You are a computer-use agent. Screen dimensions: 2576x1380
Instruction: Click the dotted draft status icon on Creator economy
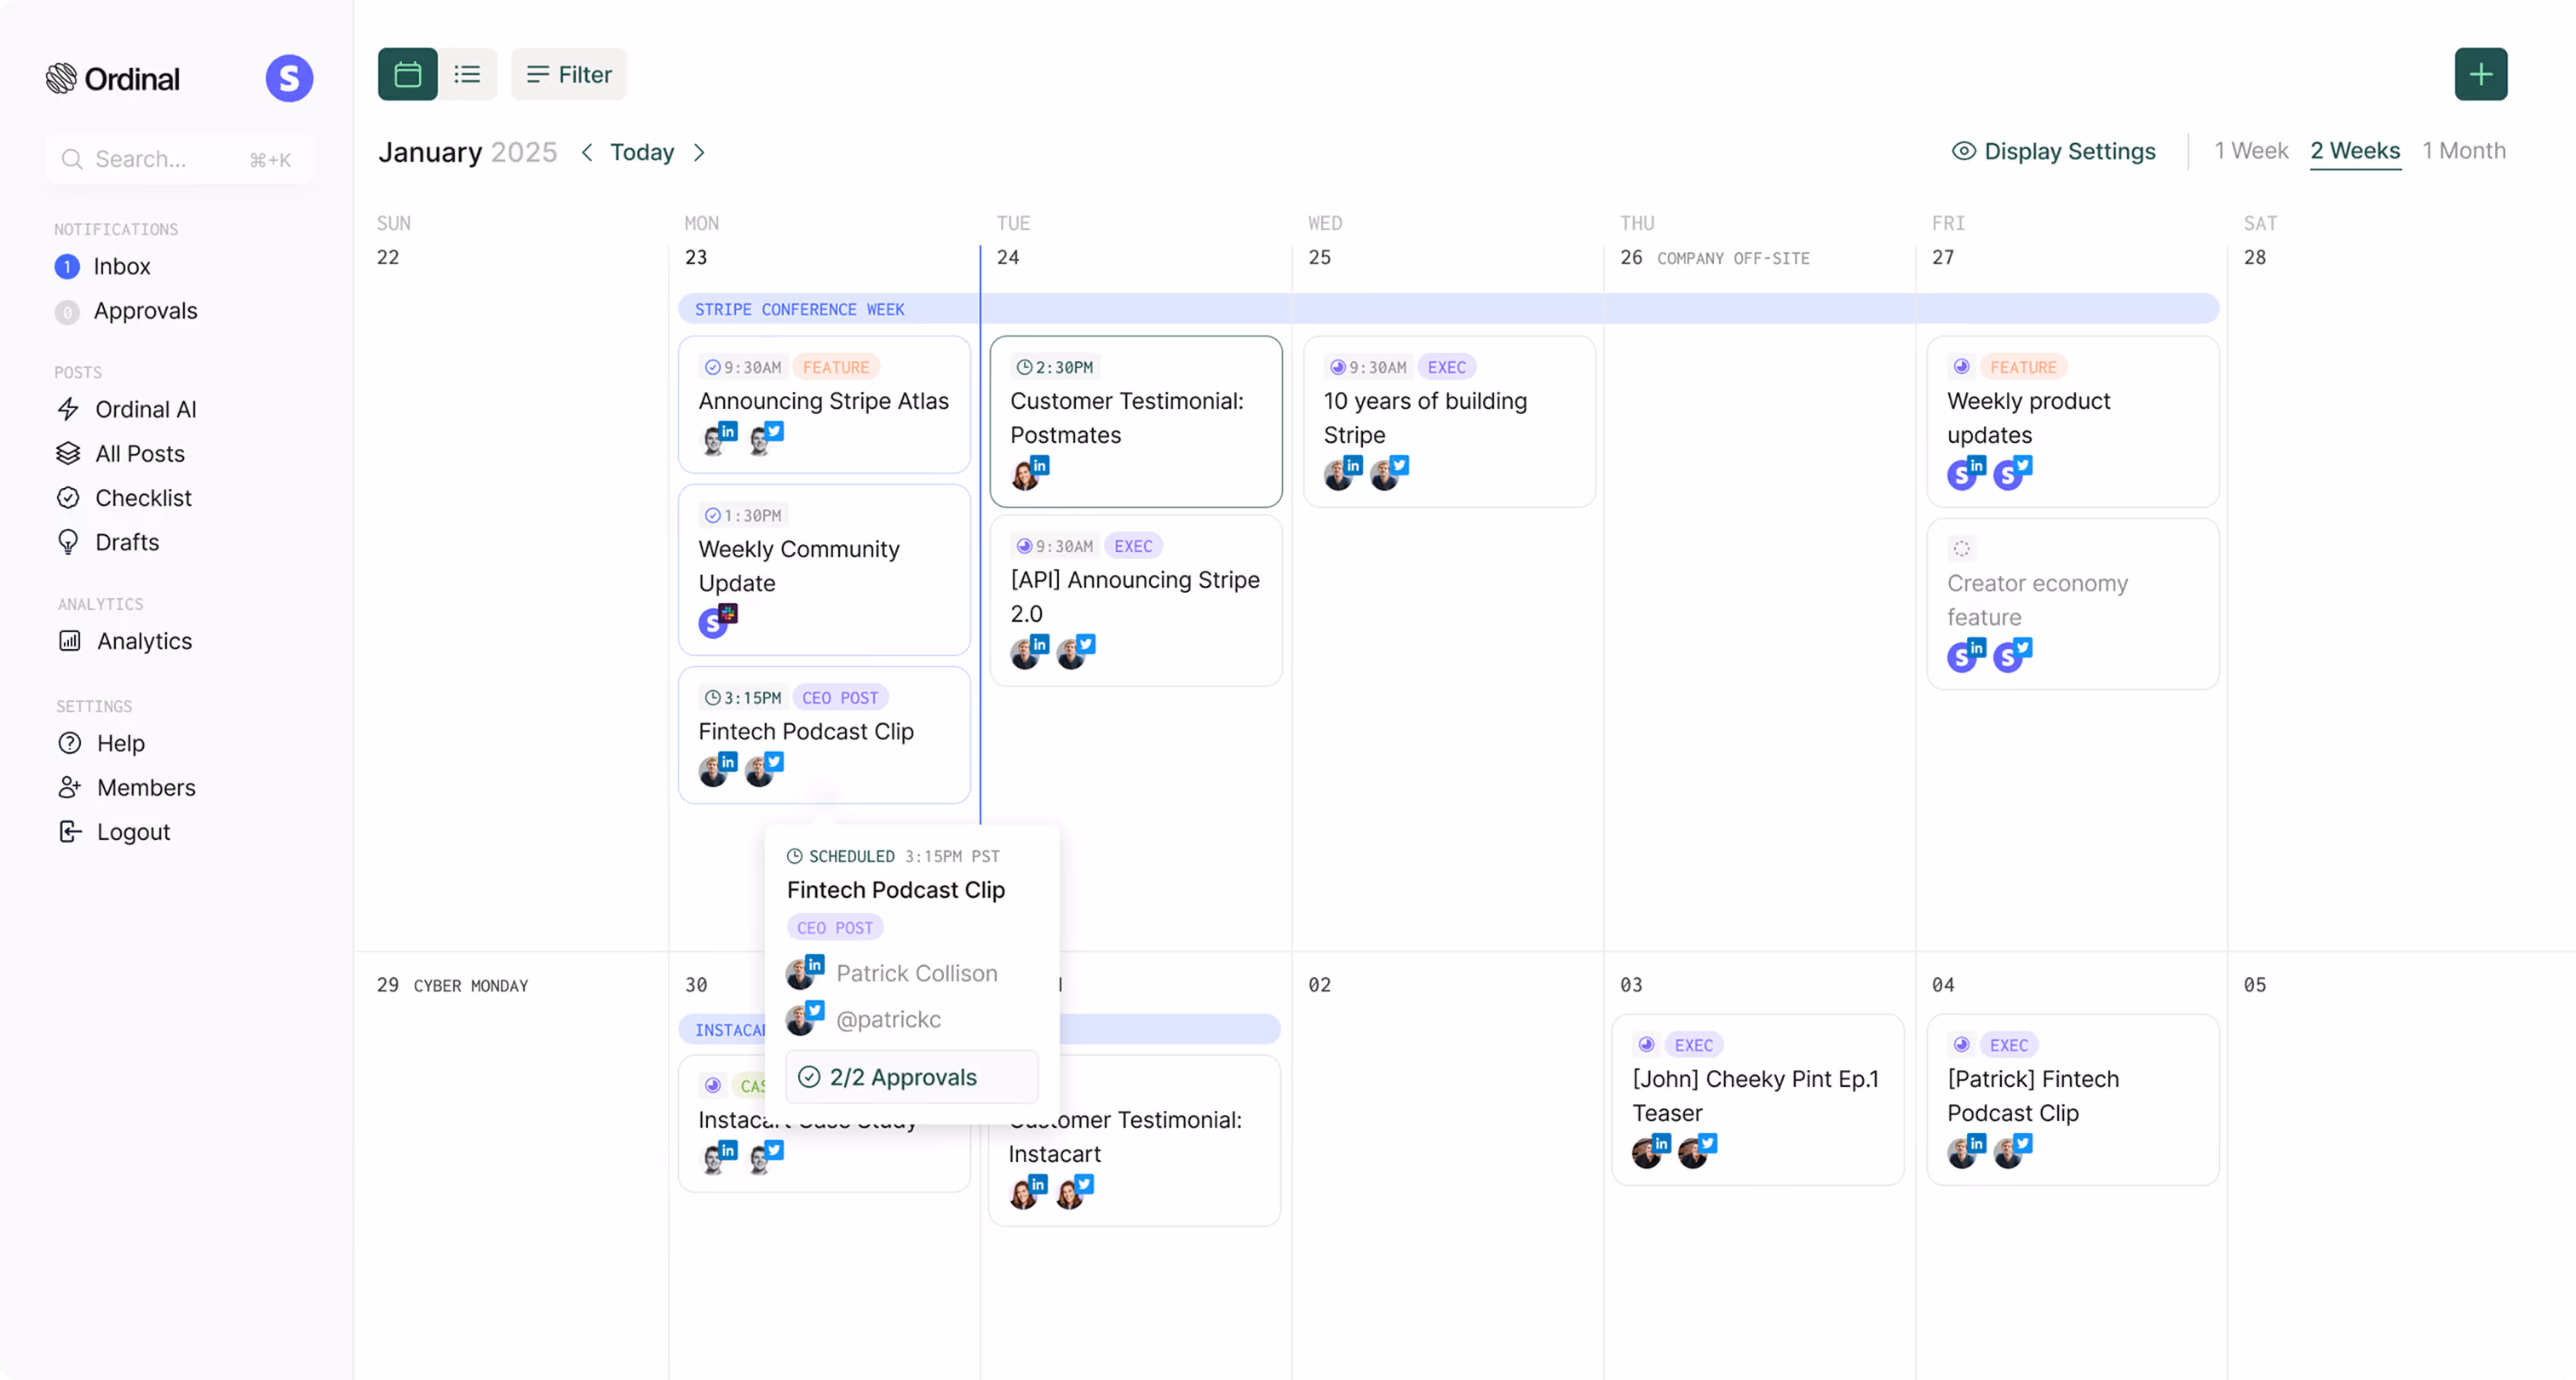(x=1961, y=548)
